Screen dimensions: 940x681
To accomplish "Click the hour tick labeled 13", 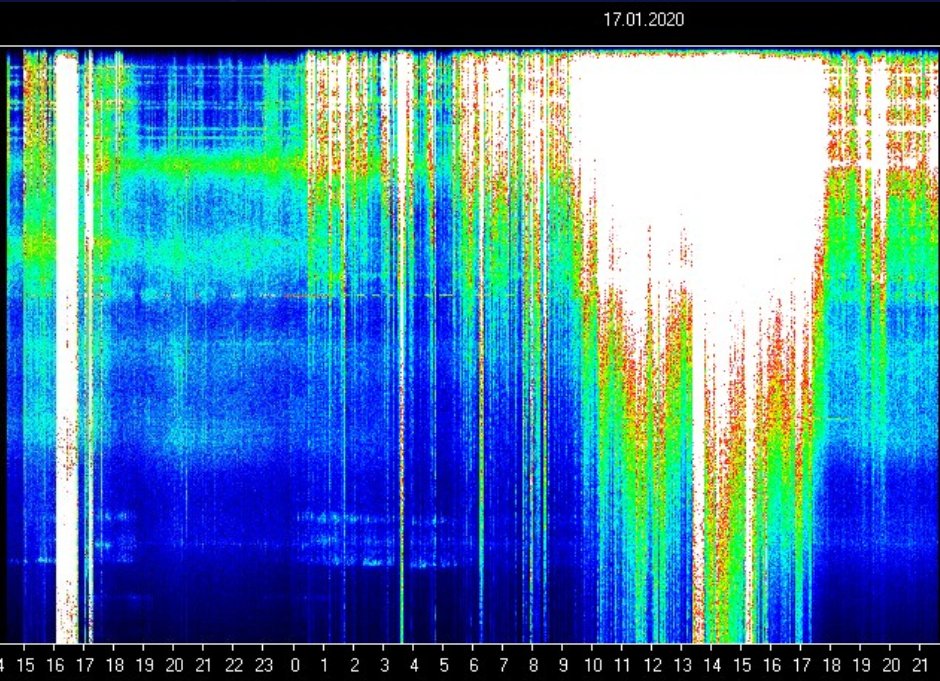I will tap(682, 665).
